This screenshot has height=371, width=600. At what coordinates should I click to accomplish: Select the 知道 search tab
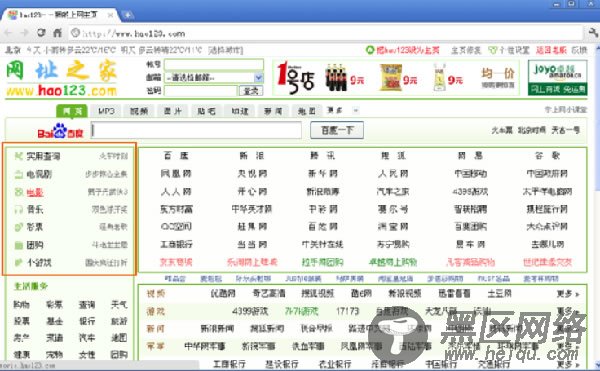[240, 111]
